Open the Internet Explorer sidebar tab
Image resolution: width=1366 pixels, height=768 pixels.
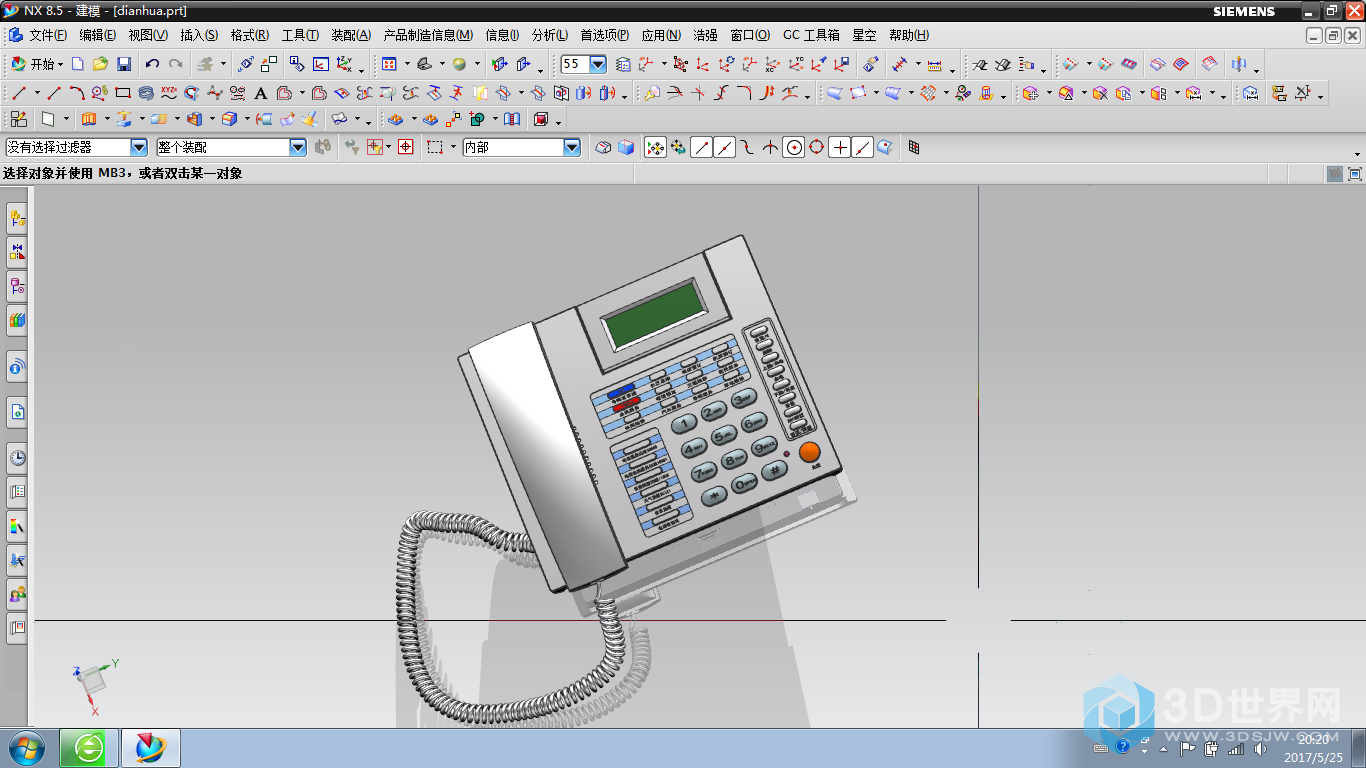click(x=17, y=411)
